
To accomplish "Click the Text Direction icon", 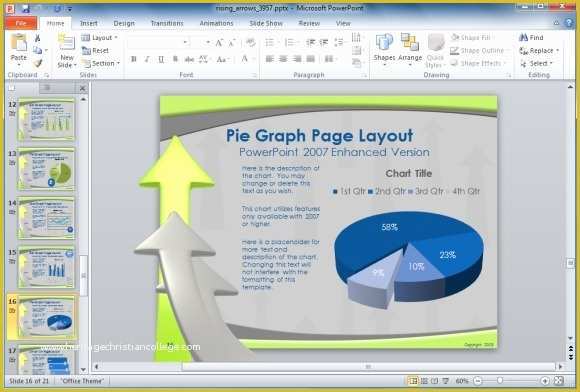I will [x=356, y=37].
